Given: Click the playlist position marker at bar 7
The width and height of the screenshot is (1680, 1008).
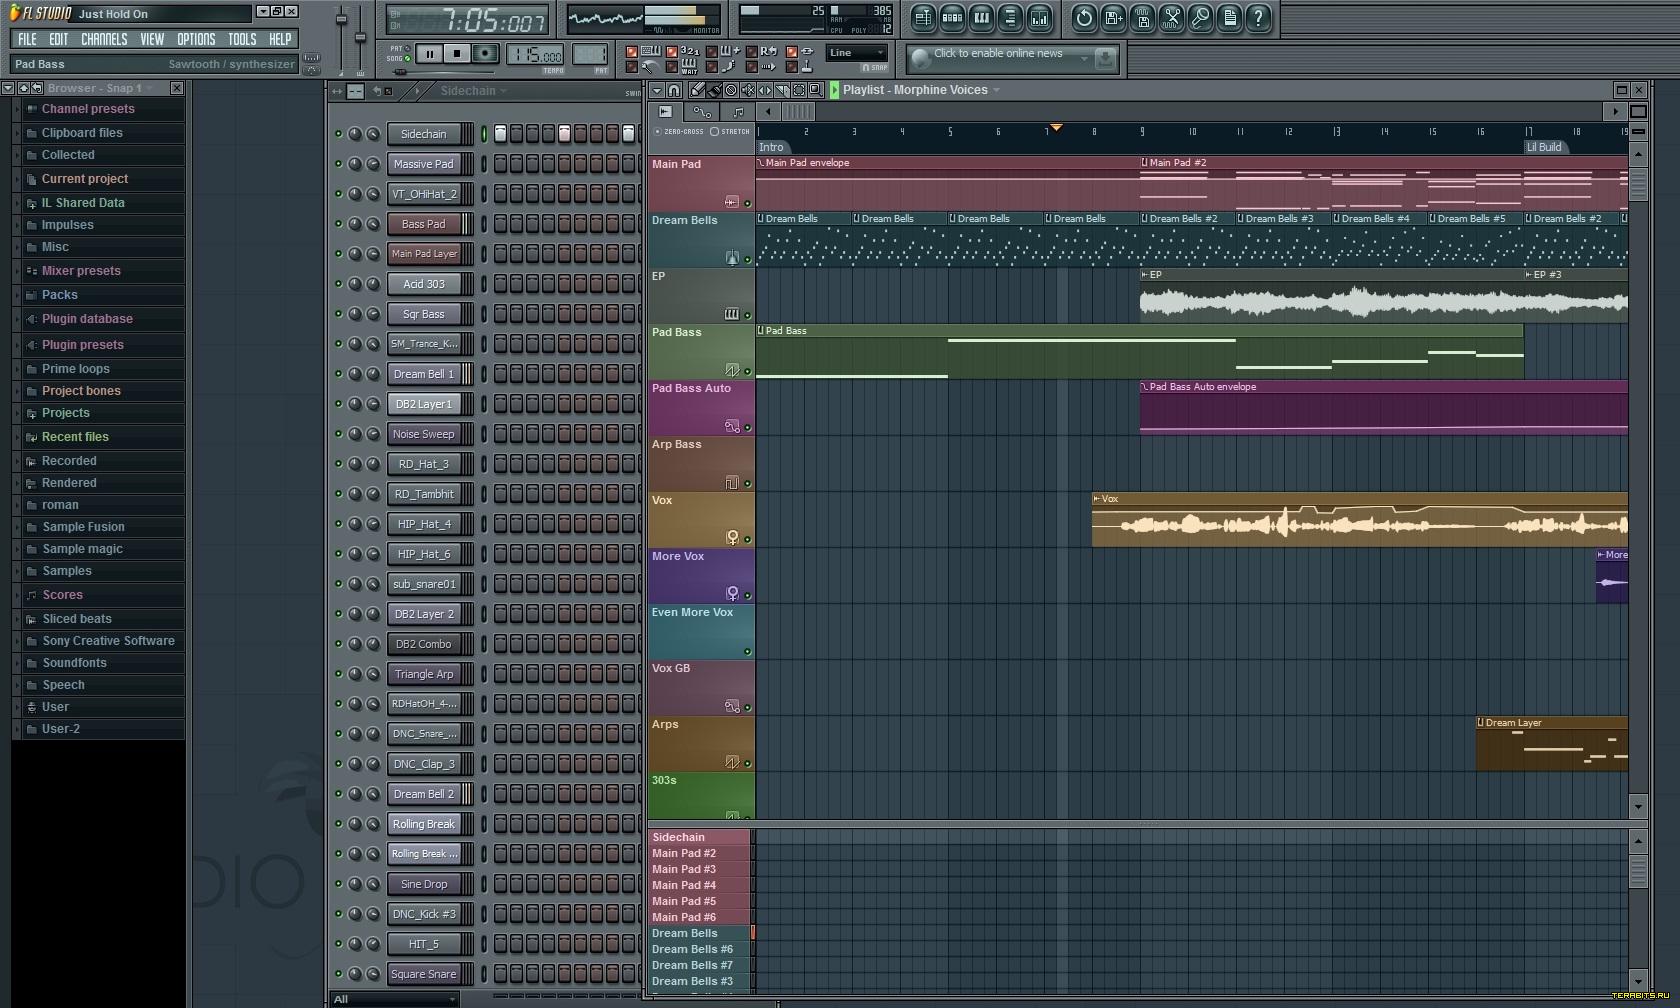Looking at the screenshot, I should [1056, 129].
